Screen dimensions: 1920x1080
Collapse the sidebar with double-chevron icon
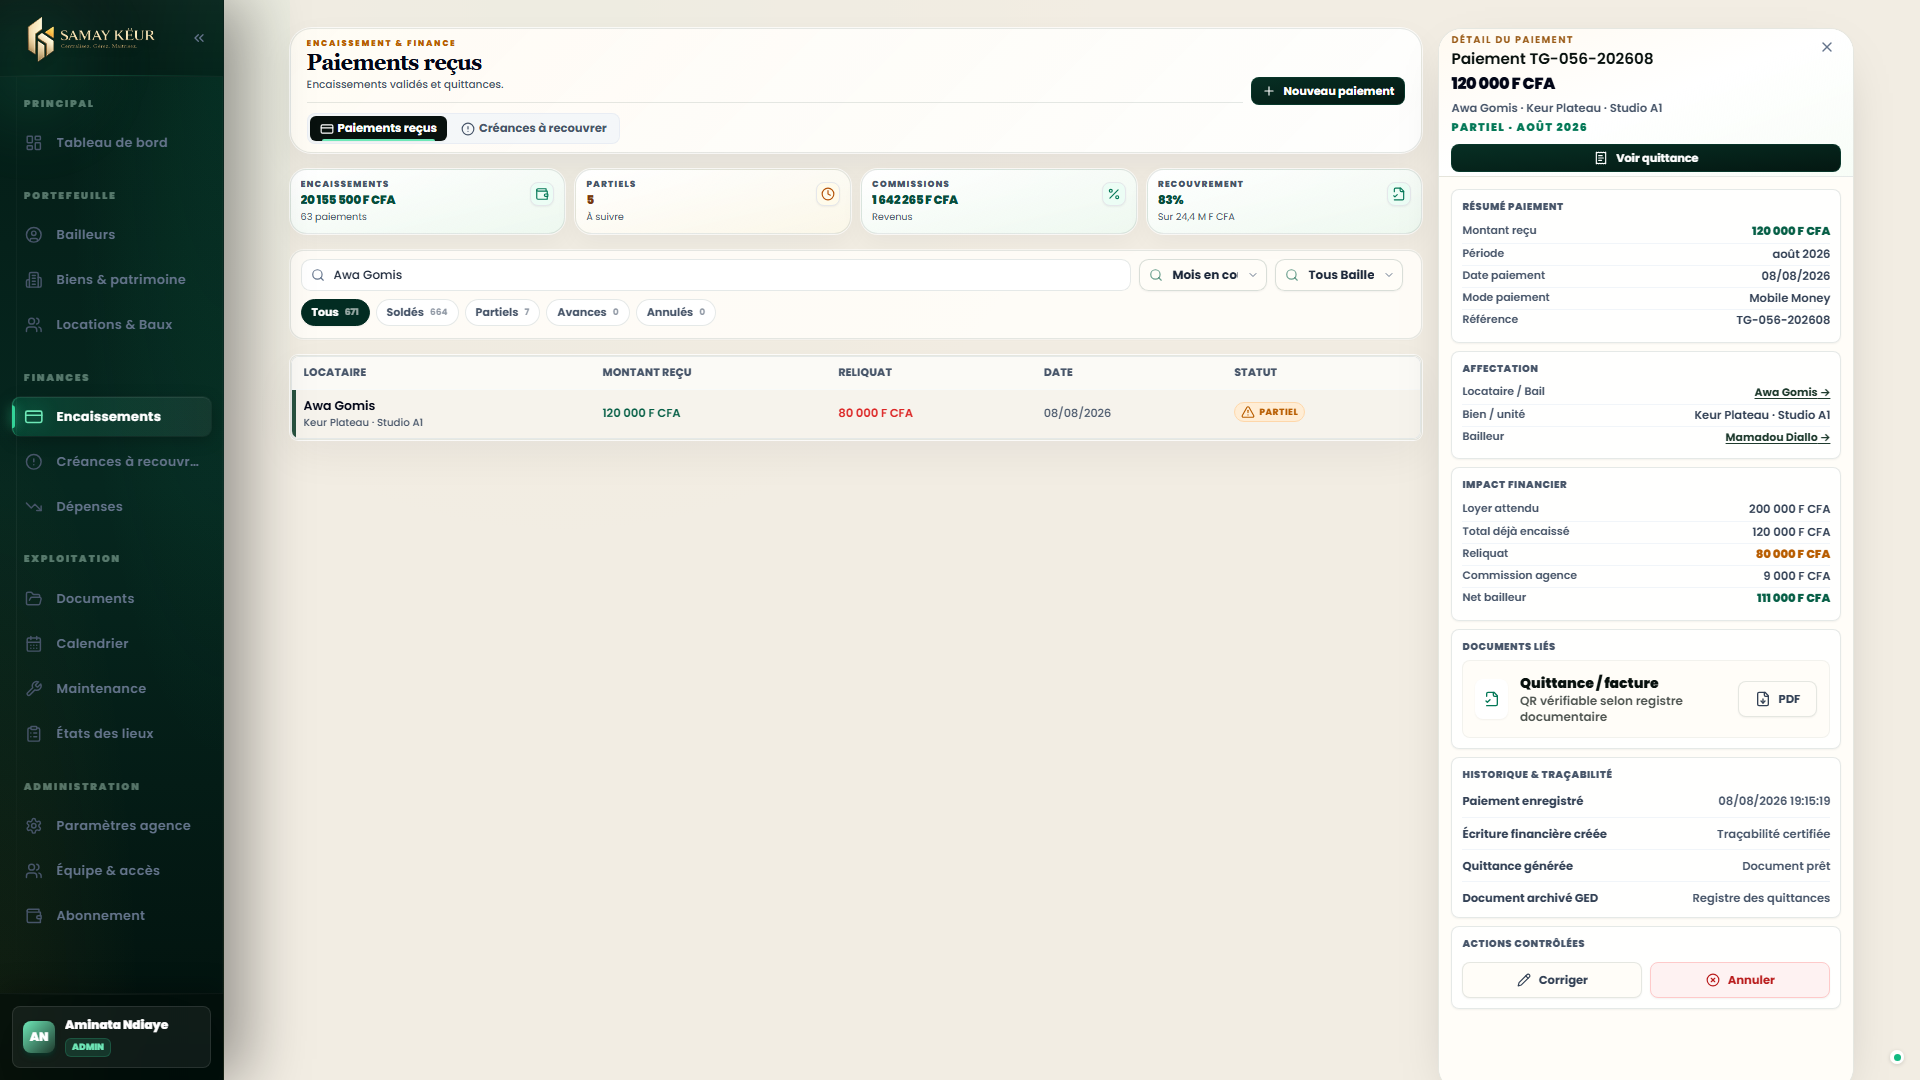199,38
